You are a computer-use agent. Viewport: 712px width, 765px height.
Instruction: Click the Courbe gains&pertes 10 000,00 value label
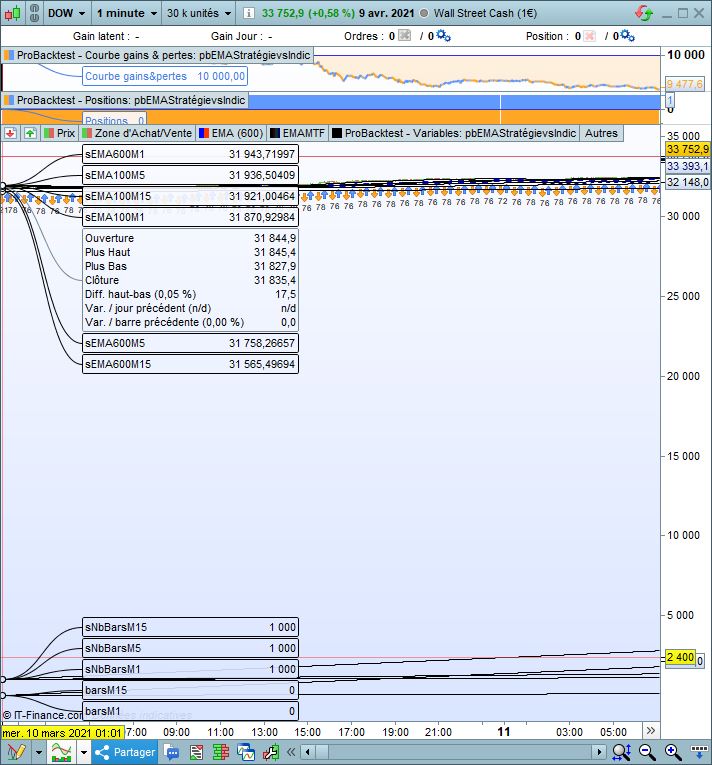(x=165, y=76)
